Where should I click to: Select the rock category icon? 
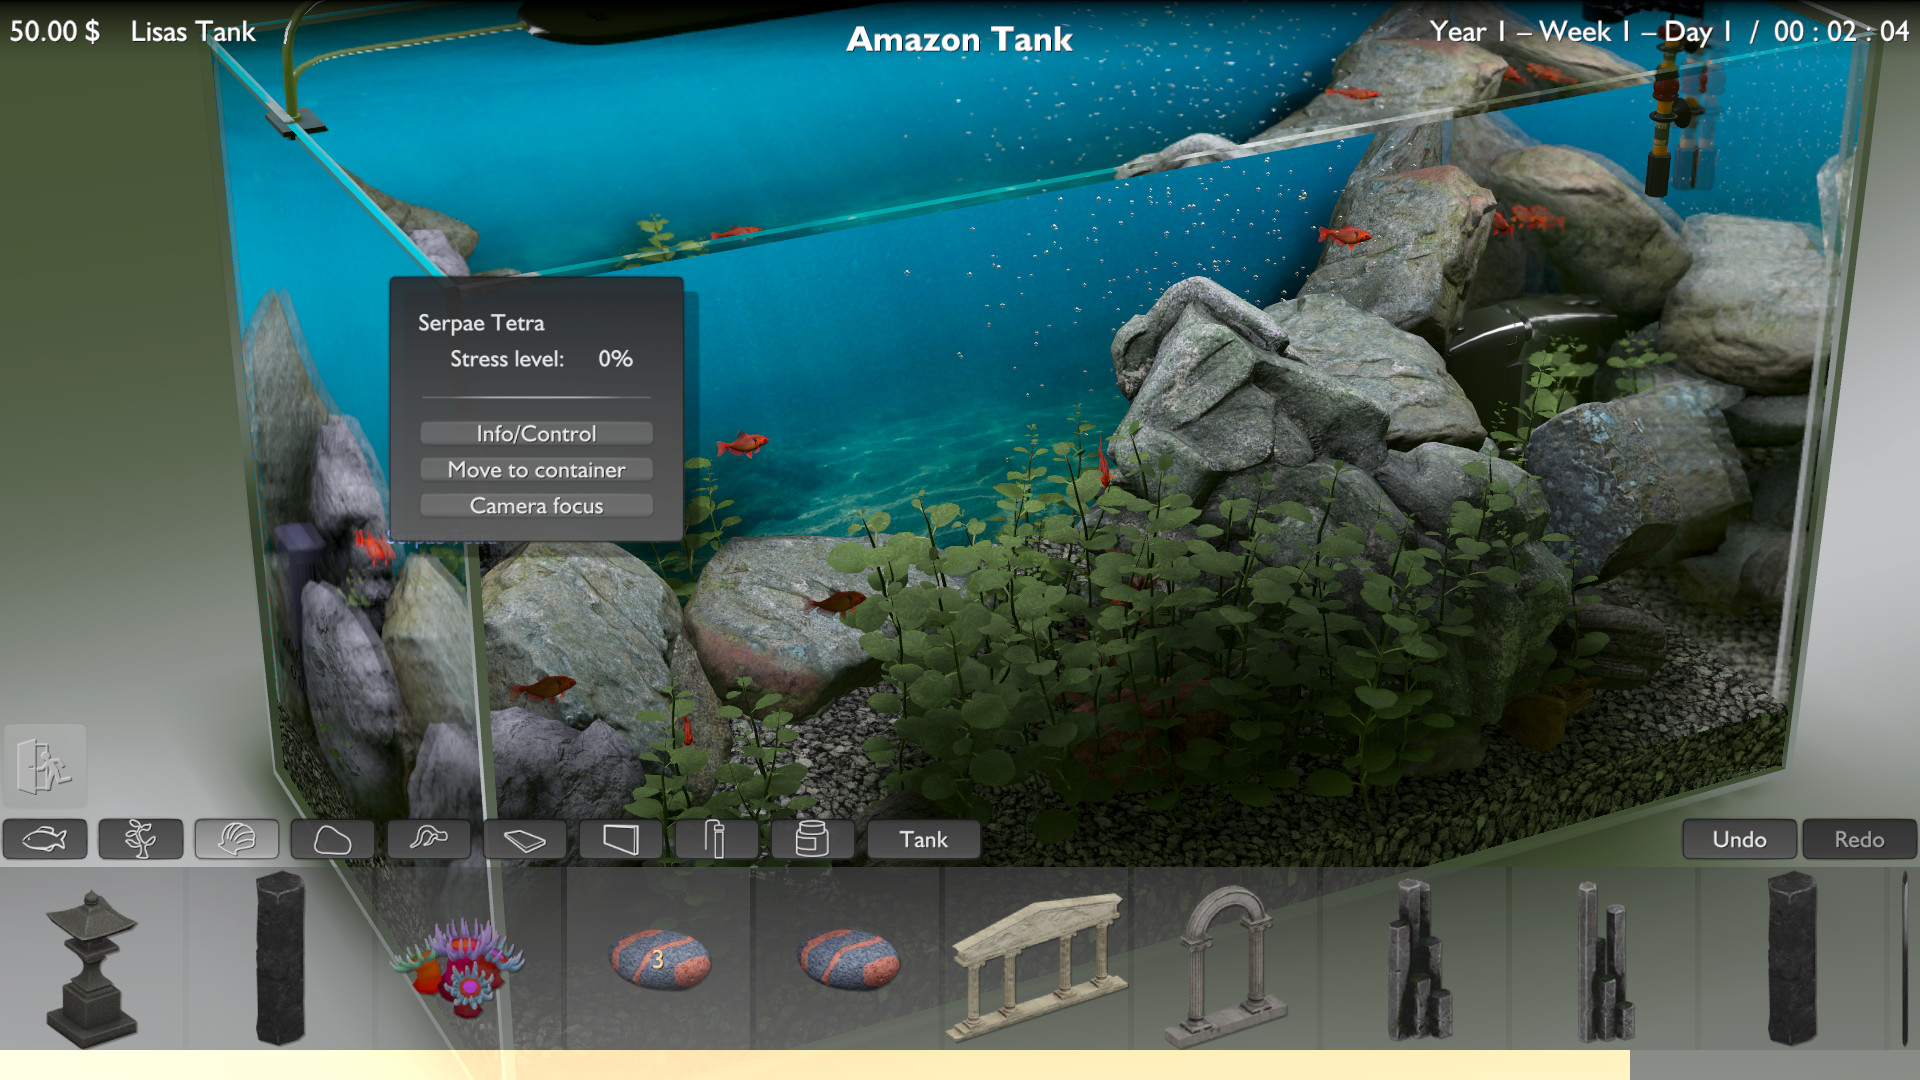(332, 839)
